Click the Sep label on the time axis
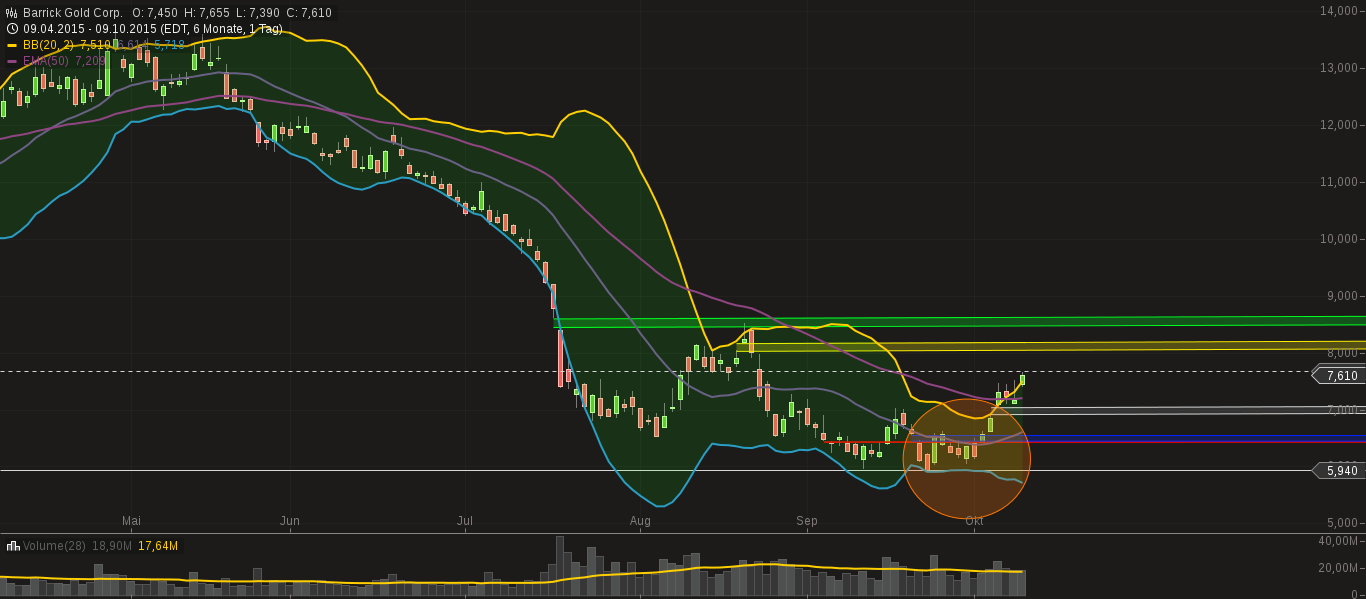Screen dimensions: 1366x599 point(807,521)
